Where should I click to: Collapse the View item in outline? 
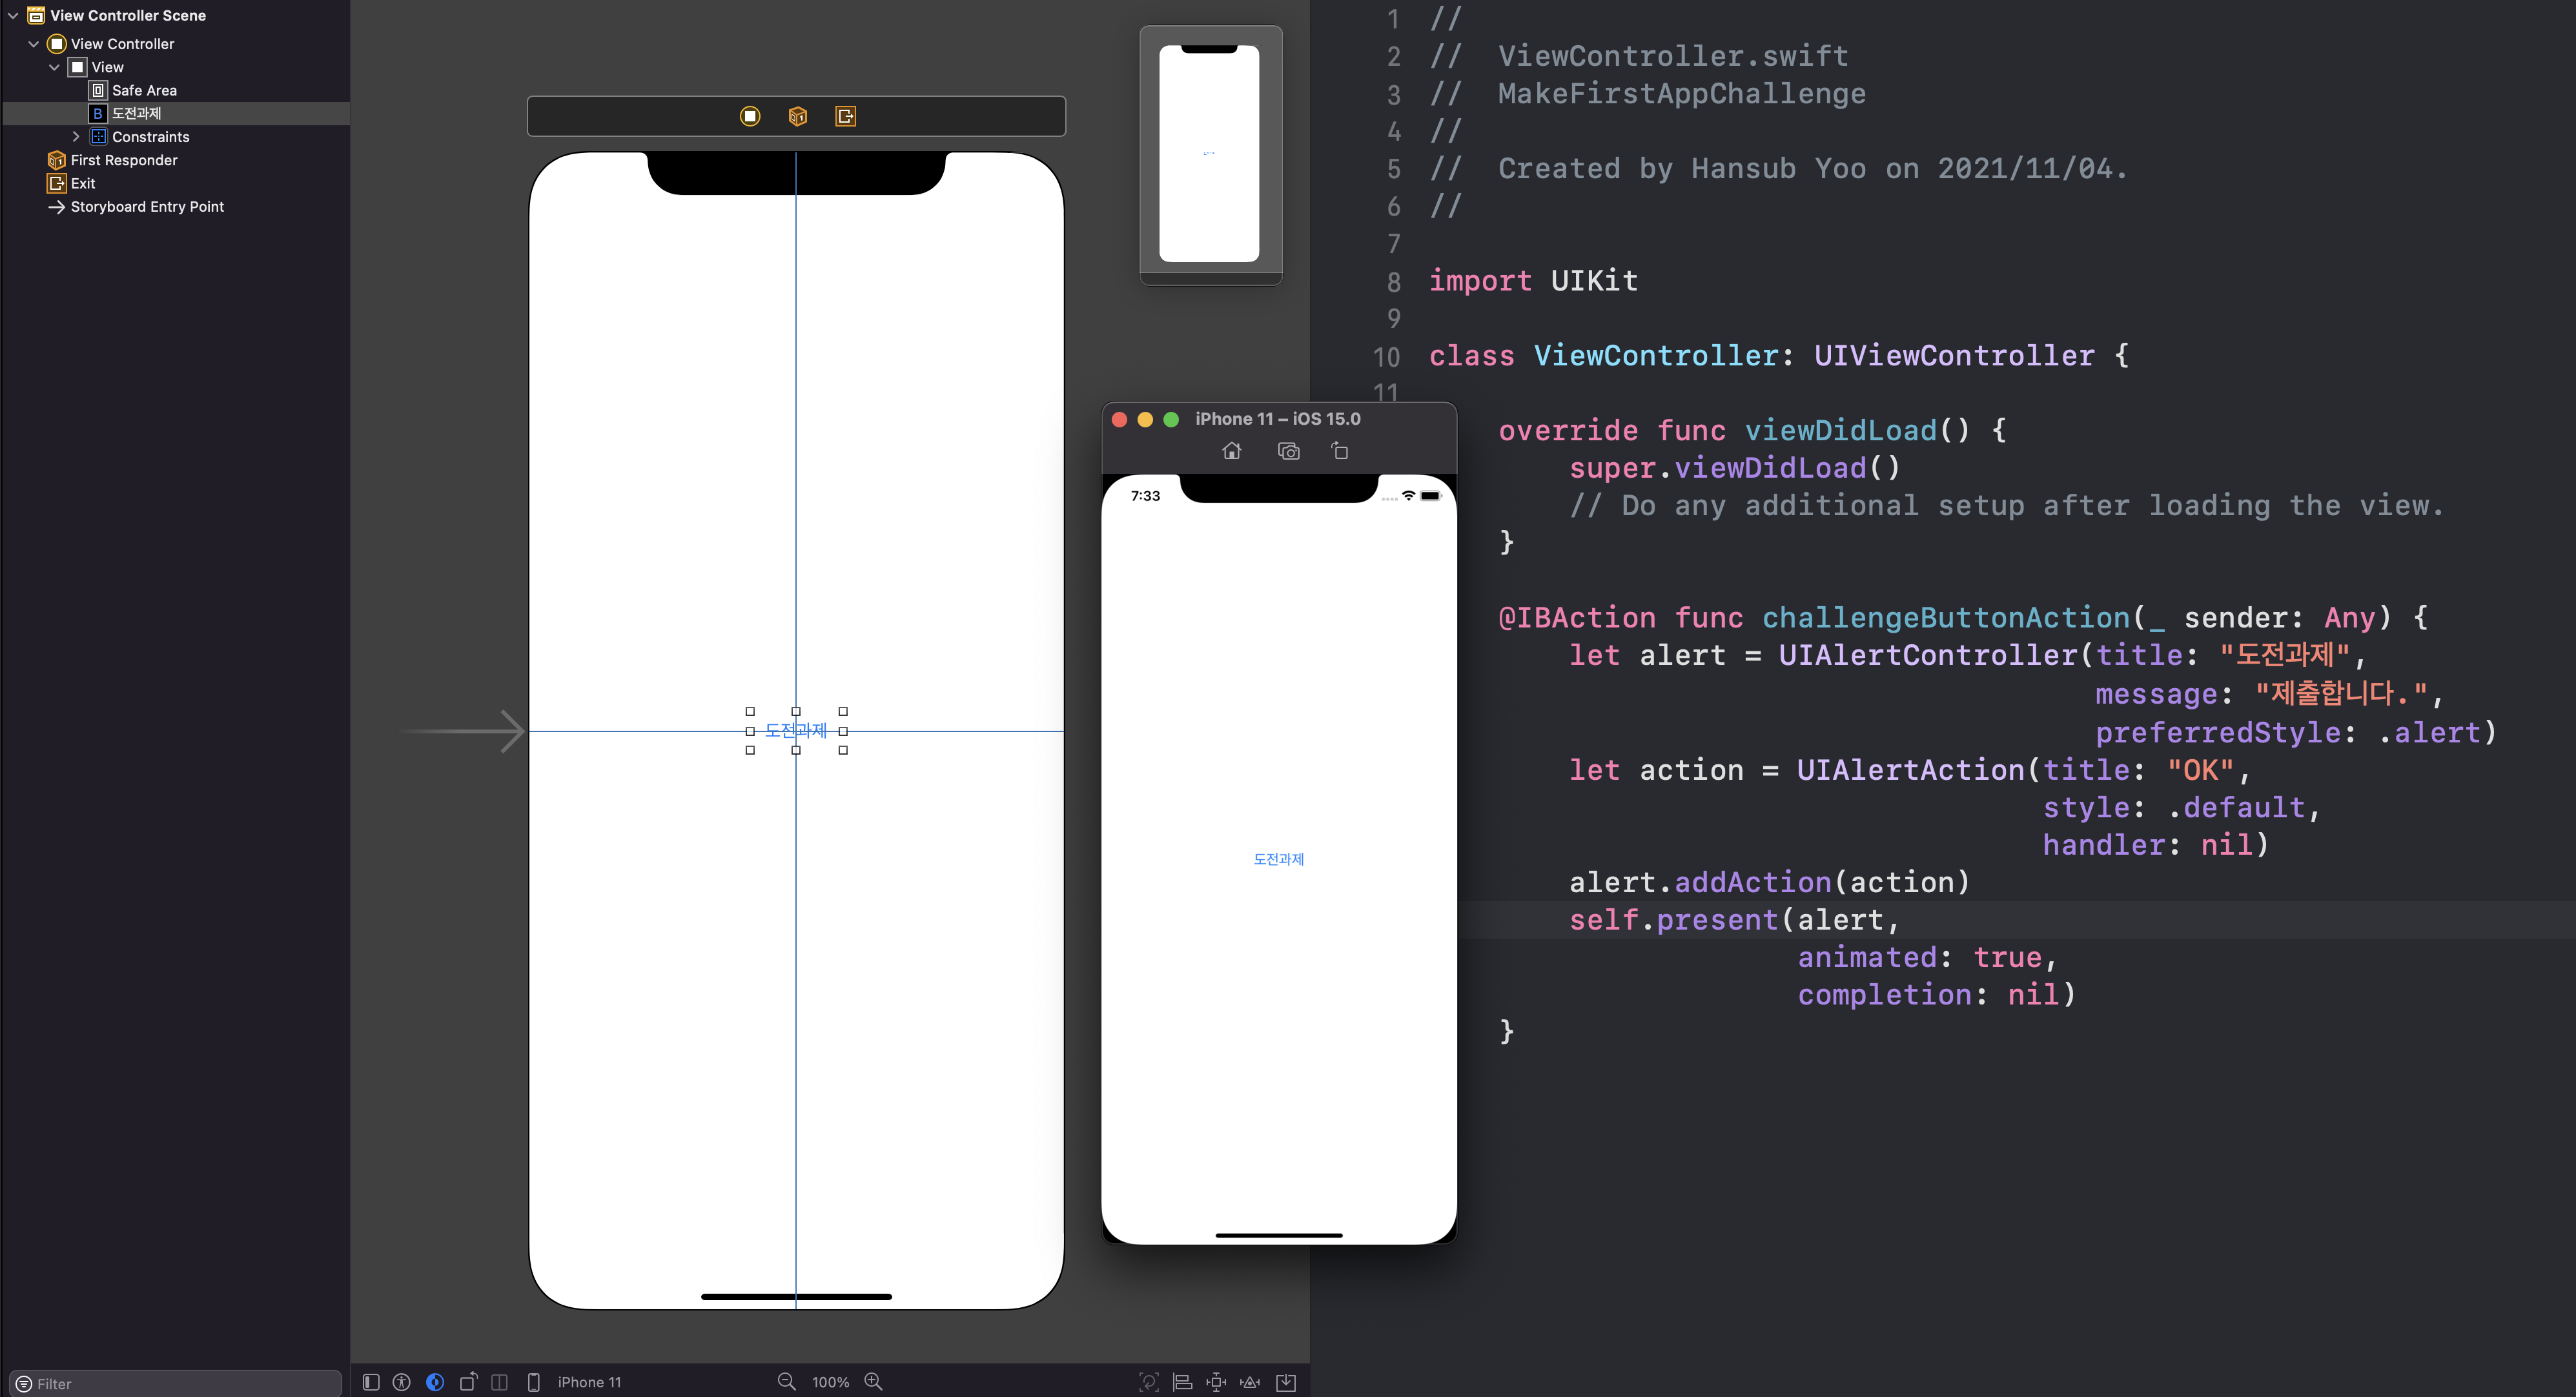(x=54, y=67)
